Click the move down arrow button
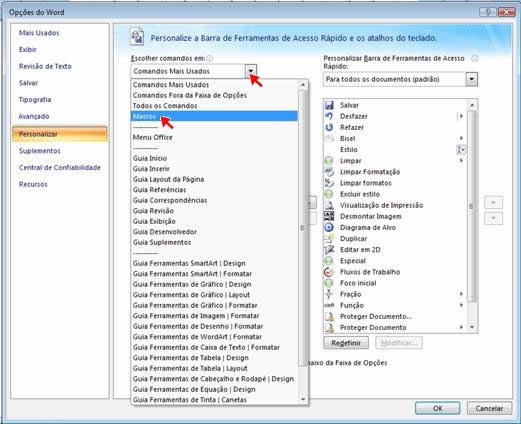 click(x=493, y=219)
